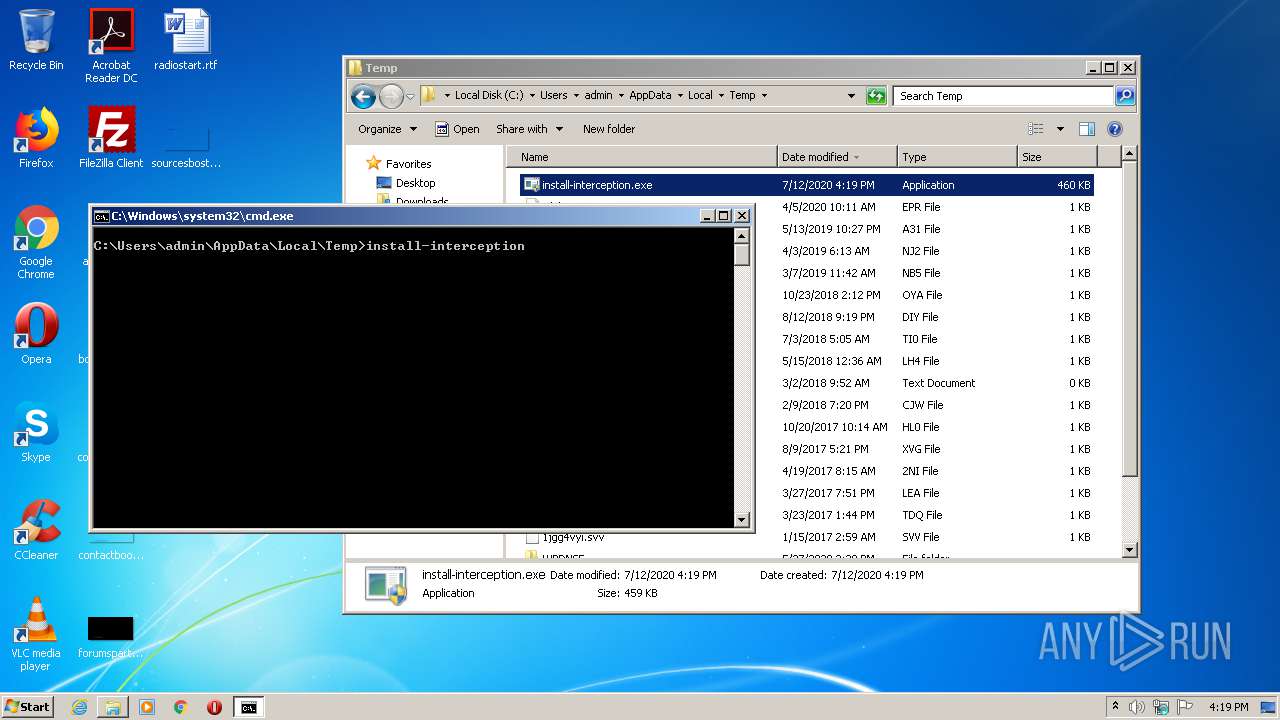The width and height of the screenshot is (1280, 720).
Task: Switch to the cmd.exe taskbar button
Action: coord(248,707)
